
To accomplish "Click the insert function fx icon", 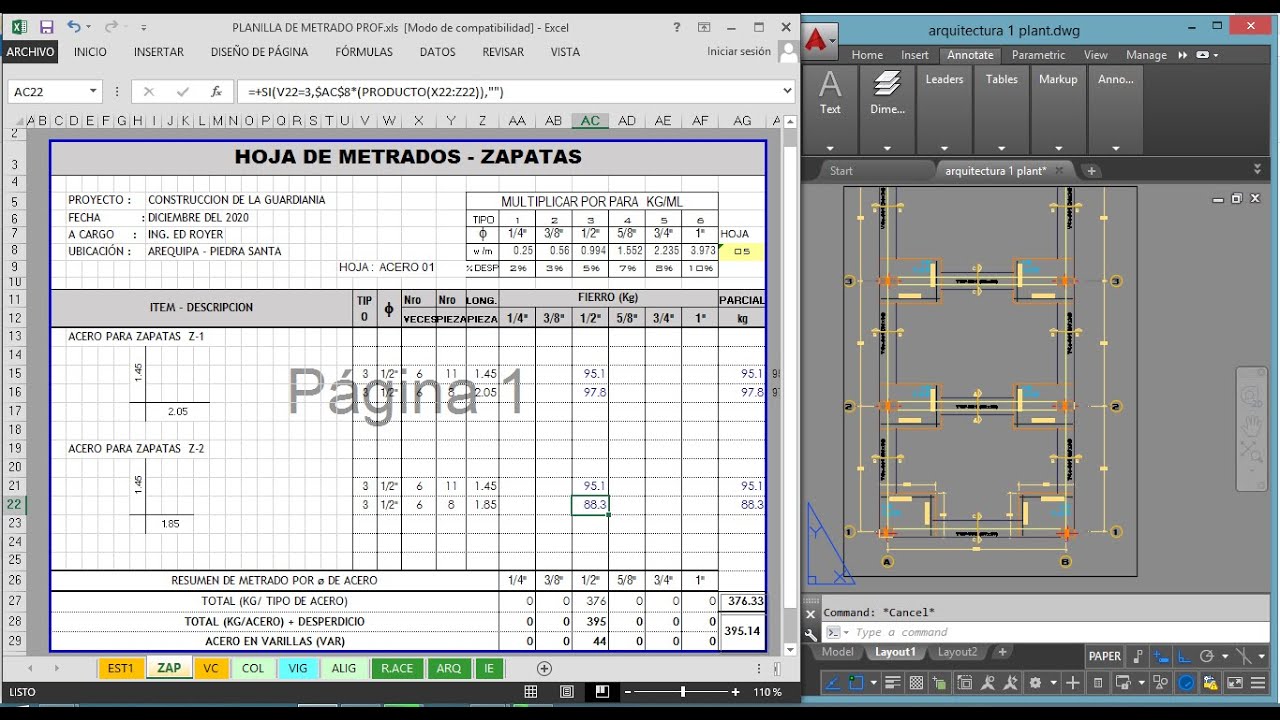I will pos(216,91).
